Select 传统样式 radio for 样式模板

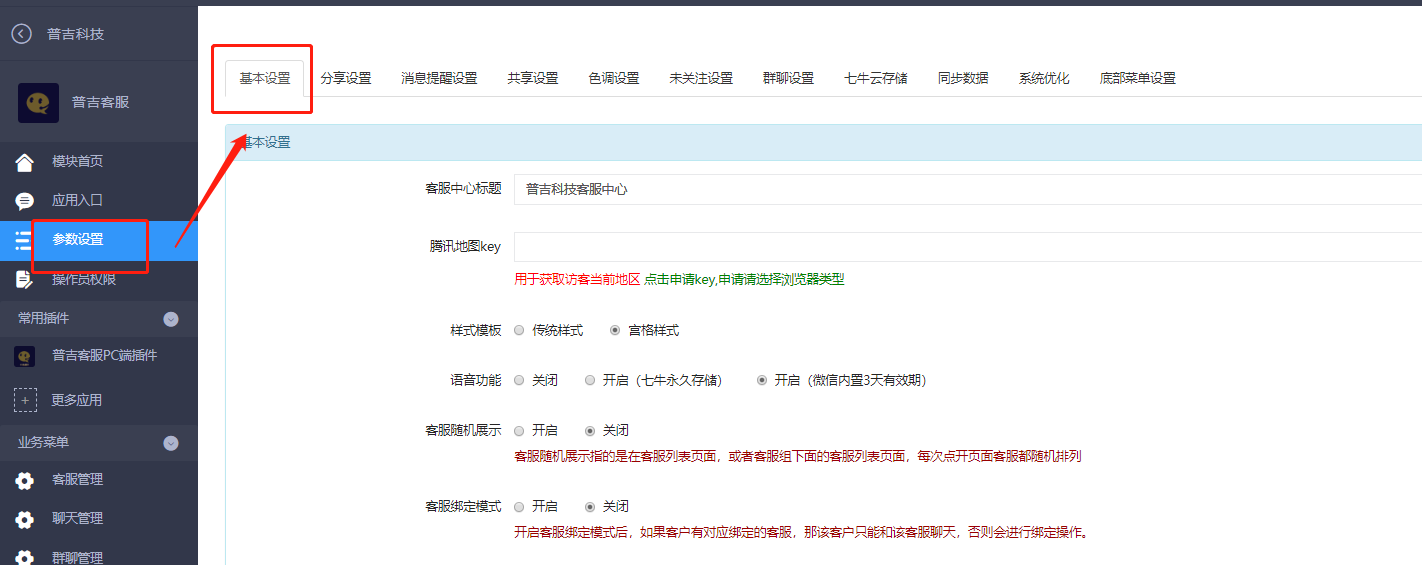pyautogui.click(x=519, y=330)
